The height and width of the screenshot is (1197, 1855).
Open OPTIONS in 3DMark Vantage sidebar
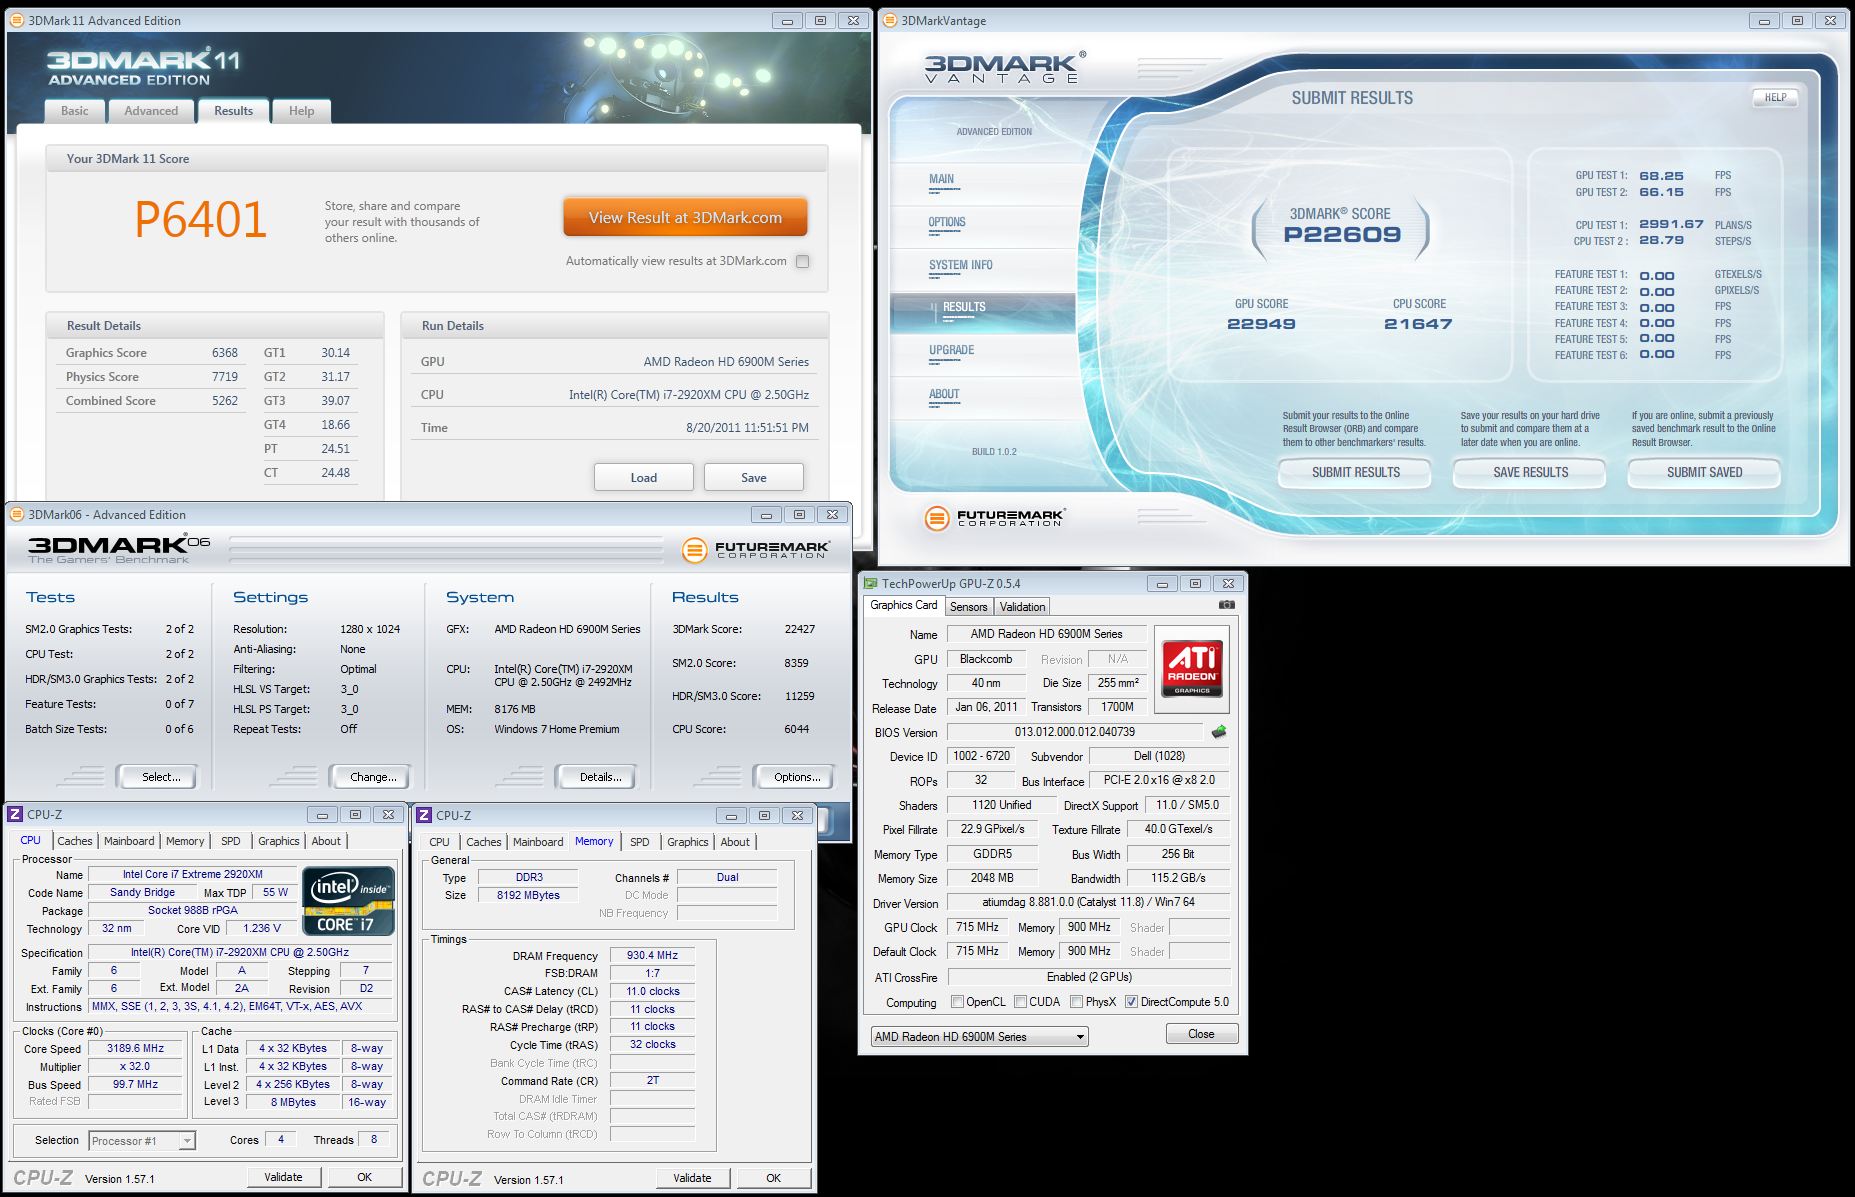[947, 222]
